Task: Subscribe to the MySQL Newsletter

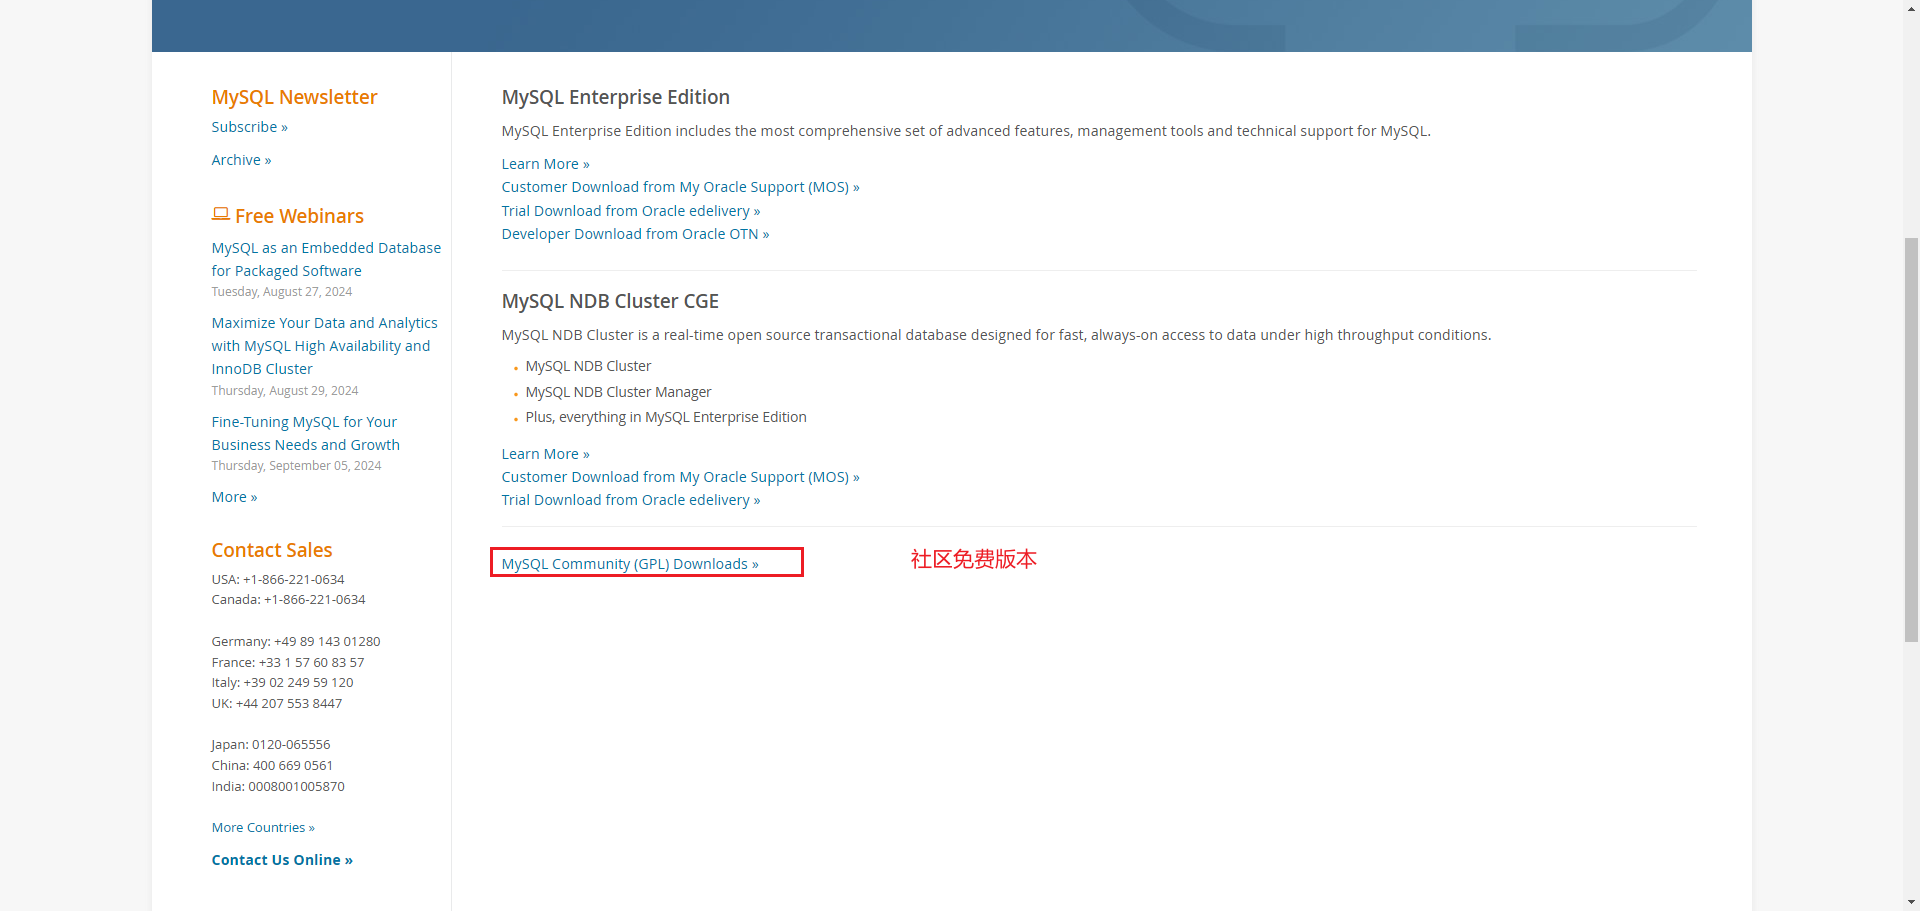Action: (249, 127)
